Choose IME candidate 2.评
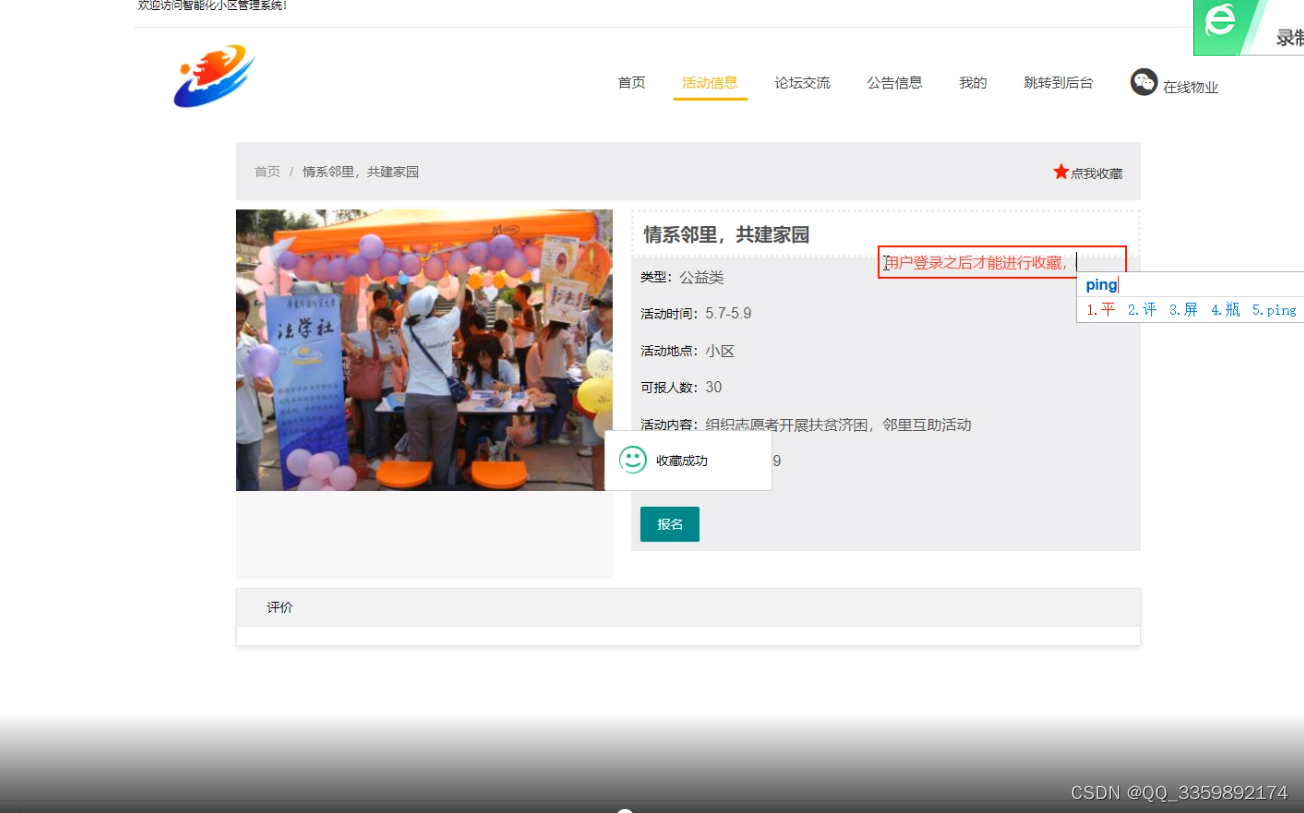 [x=1142, y=310]
